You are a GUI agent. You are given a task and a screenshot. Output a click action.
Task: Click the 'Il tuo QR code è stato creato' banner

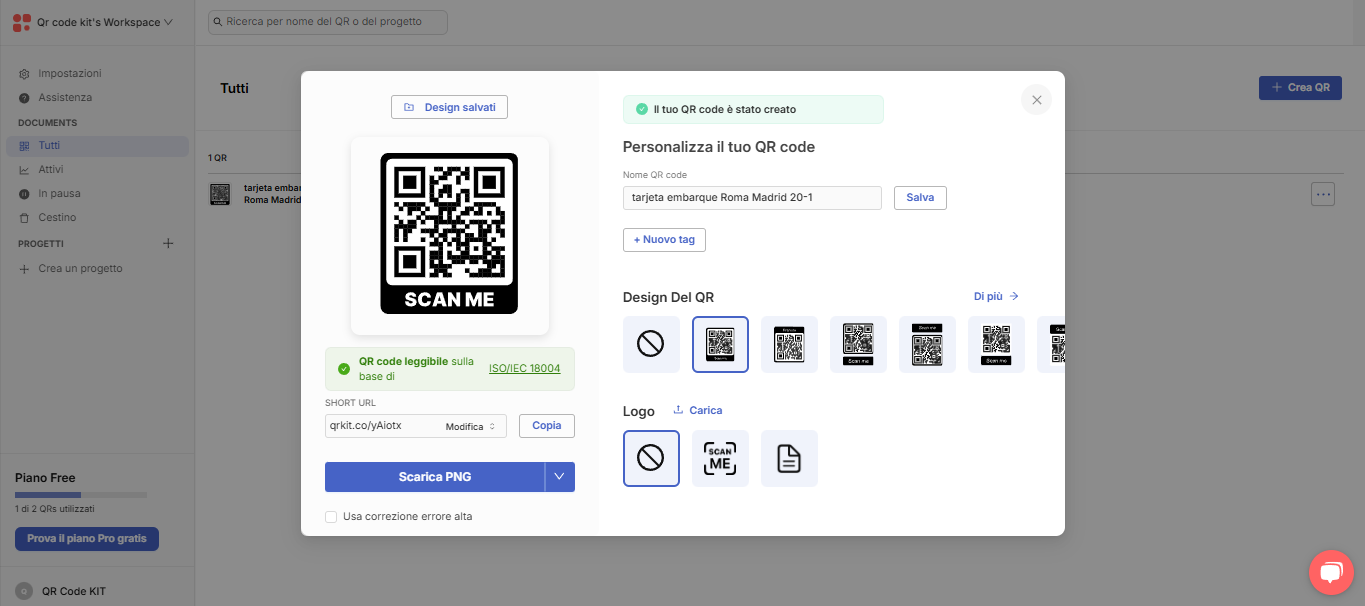coord(753,109)
